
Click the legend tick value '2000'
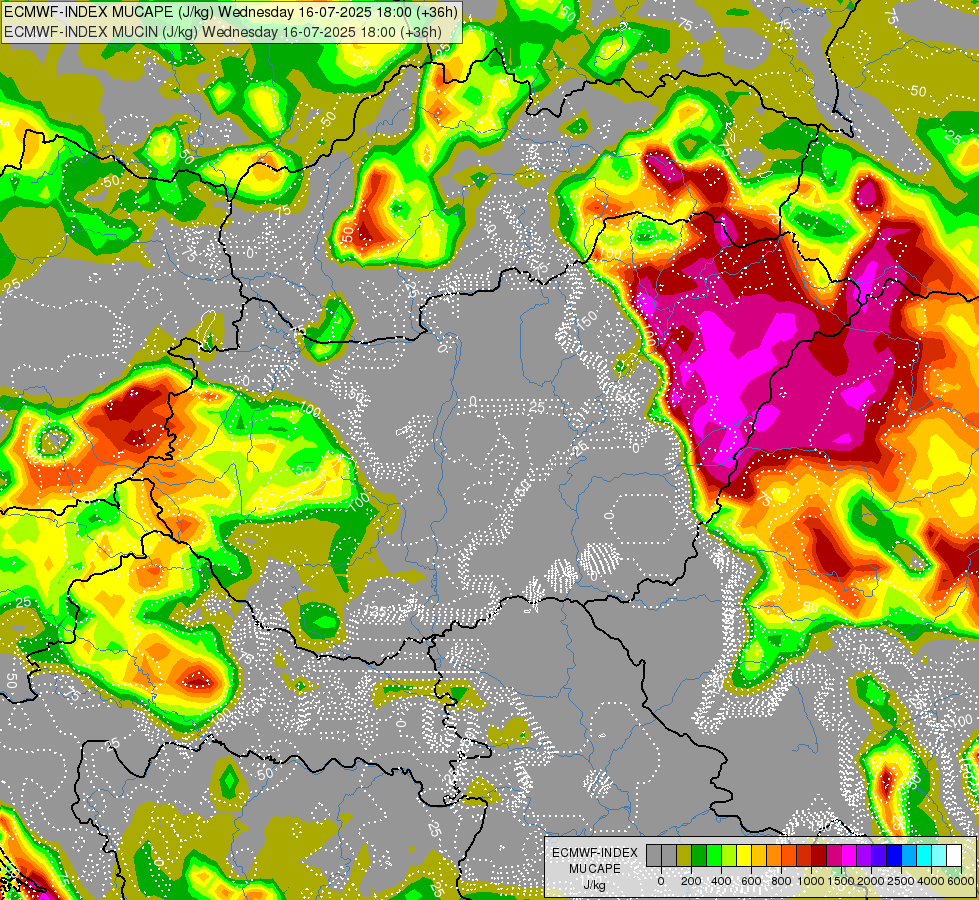click(872, 881)
